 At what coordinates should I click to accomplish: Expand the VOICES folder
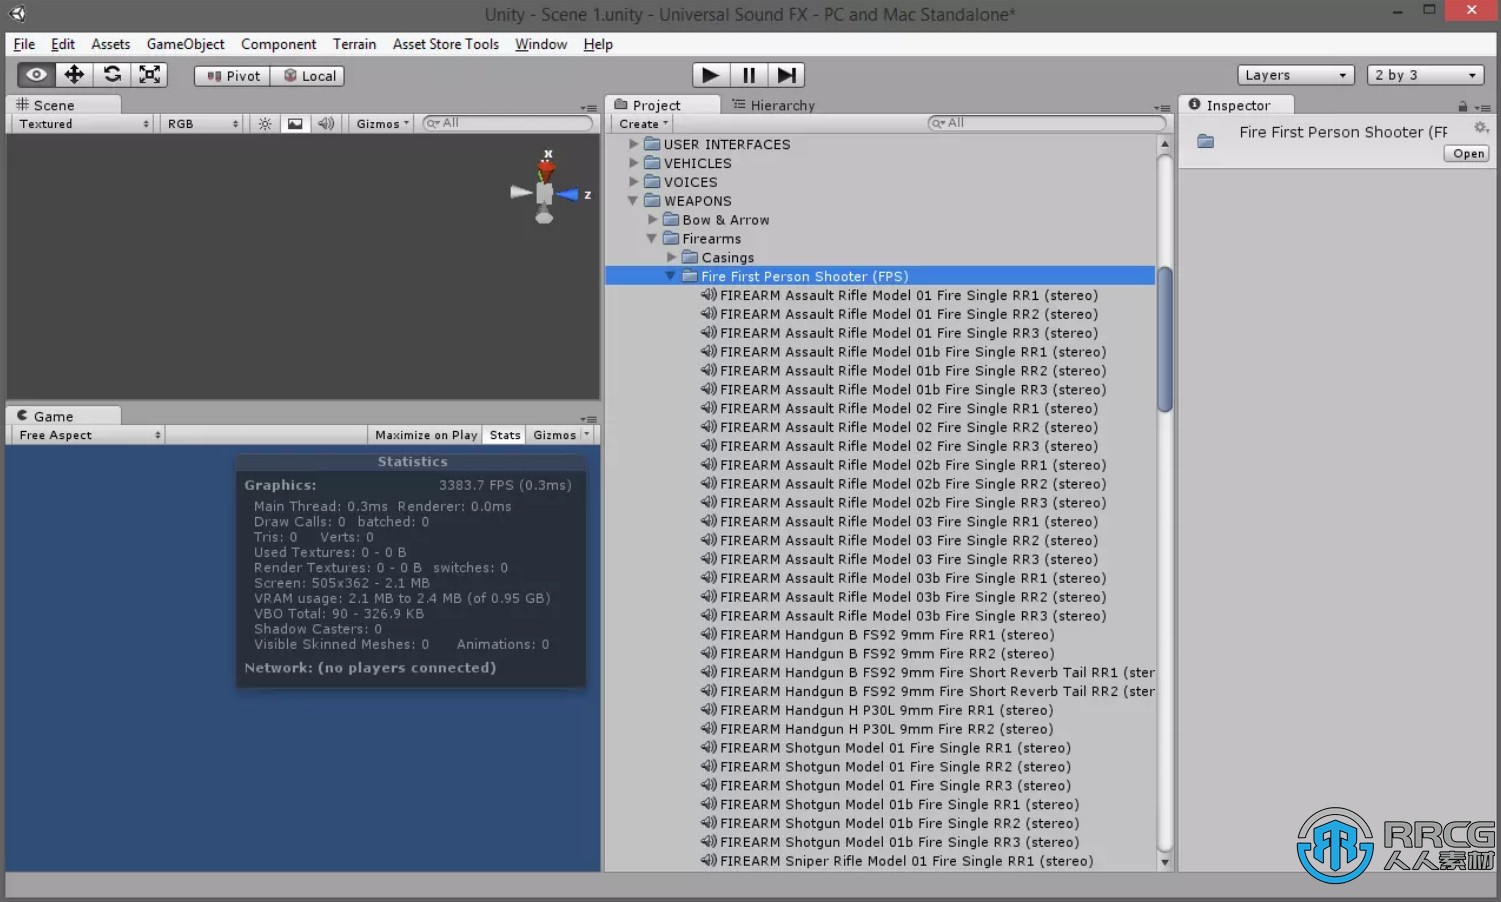point(634,182)
